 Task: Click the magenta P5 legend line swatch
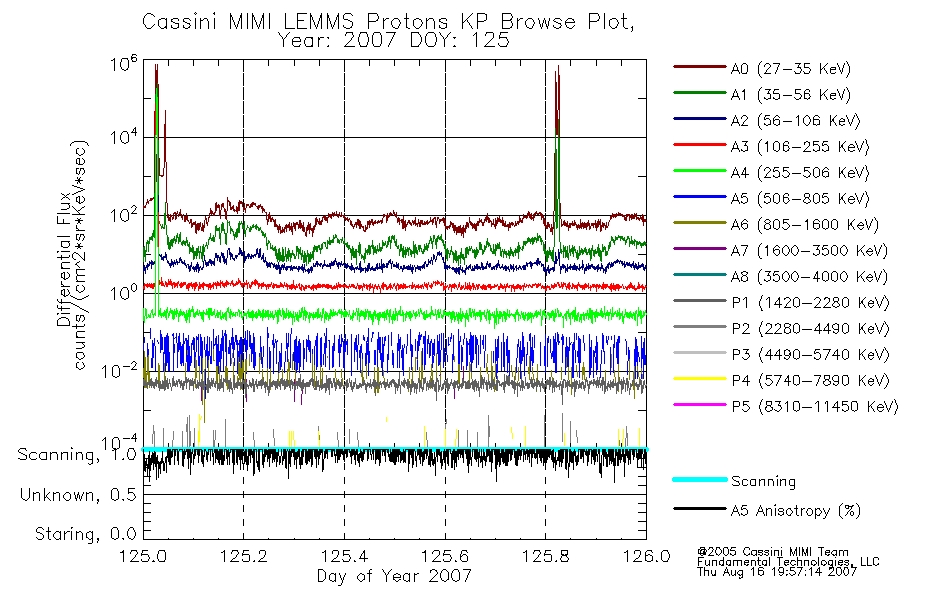coord(699,405)
